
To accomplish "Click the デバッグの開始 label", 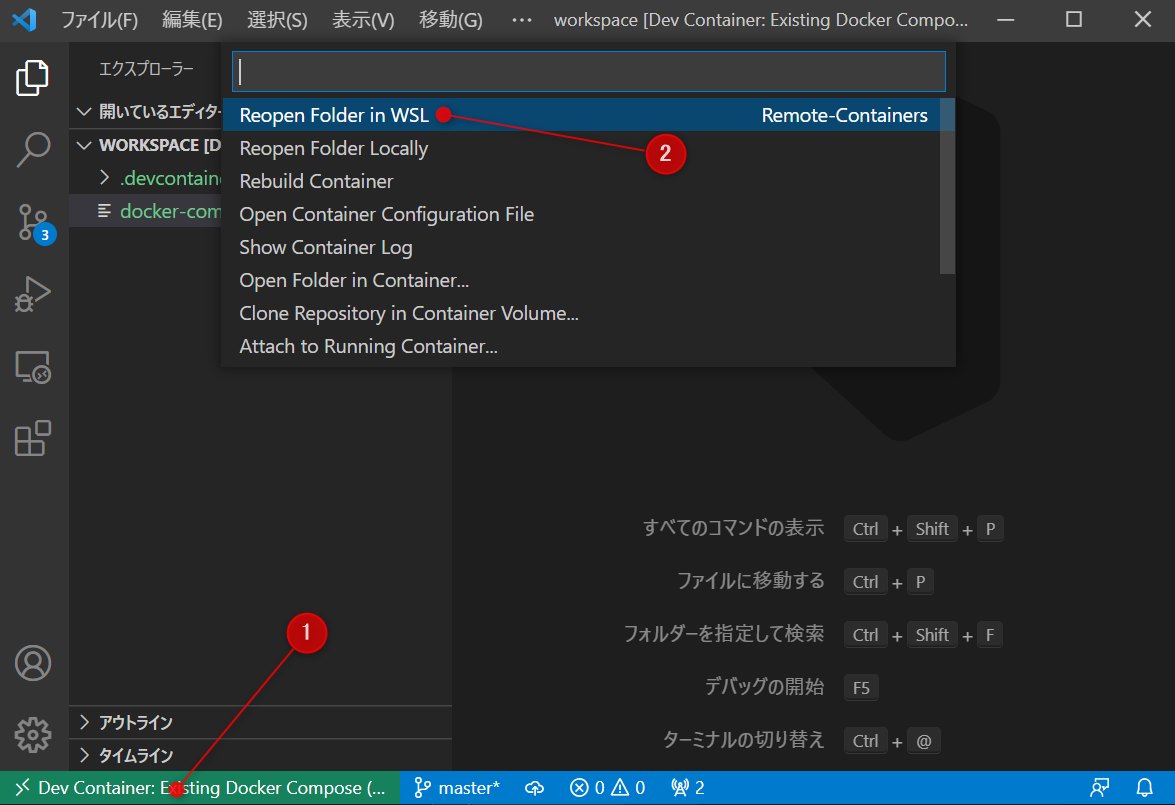I will [764, 687].
